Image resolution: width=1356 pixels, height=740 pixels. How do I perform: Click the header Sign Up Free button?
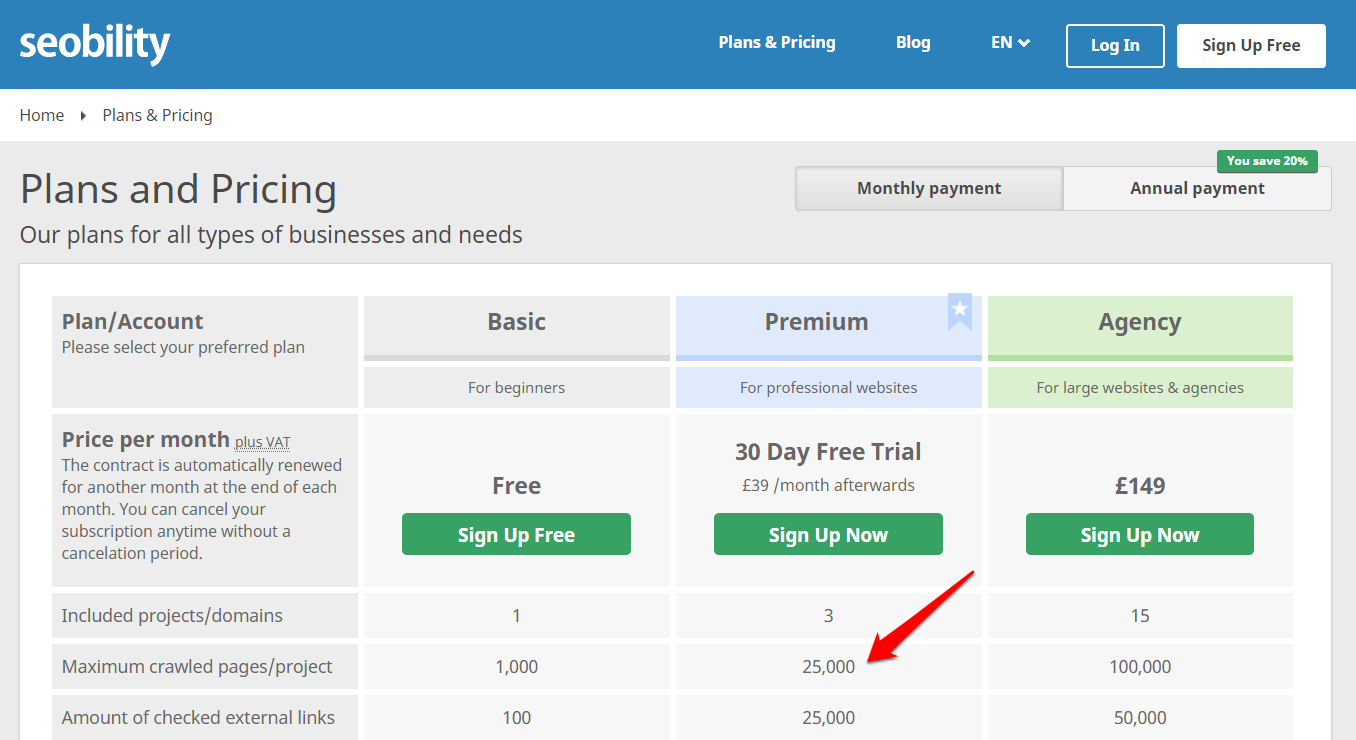tap(1251, 46)
